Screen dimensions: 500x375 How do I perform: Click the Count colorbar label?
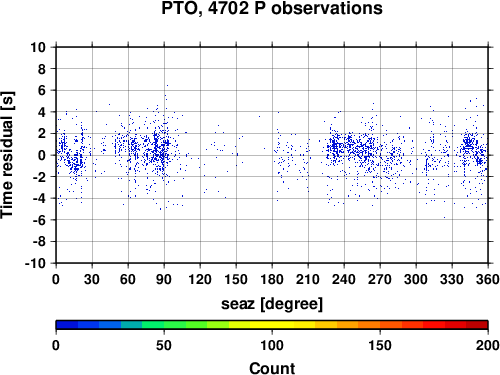(272, 368)
